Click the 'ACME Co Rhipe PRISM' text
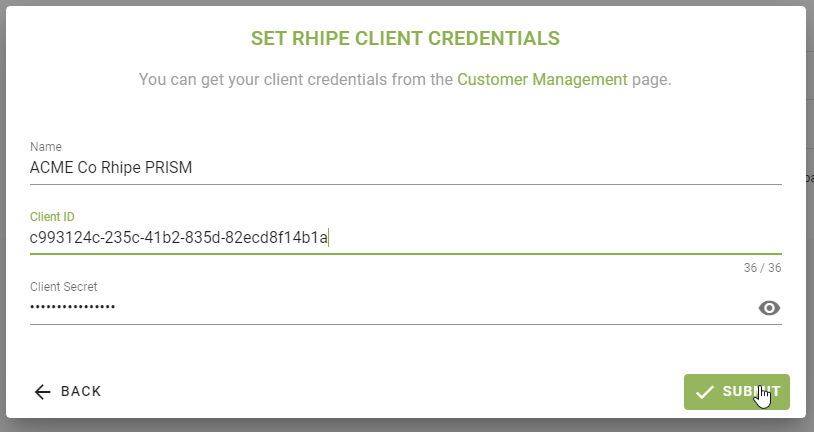814x432 pixels. pyautogui.click(x=111, y=168)
